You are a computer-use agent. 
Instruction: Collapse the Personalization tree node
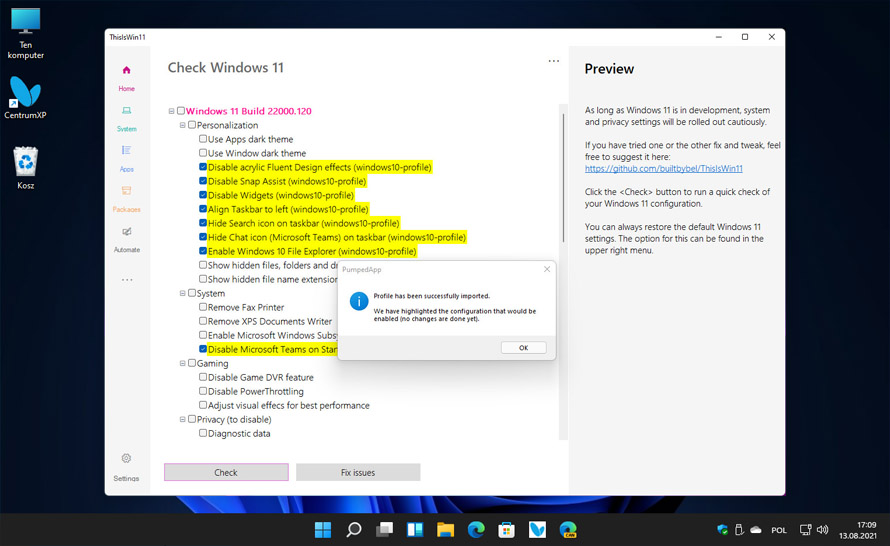pyautogui.click(x=183, y=125)
